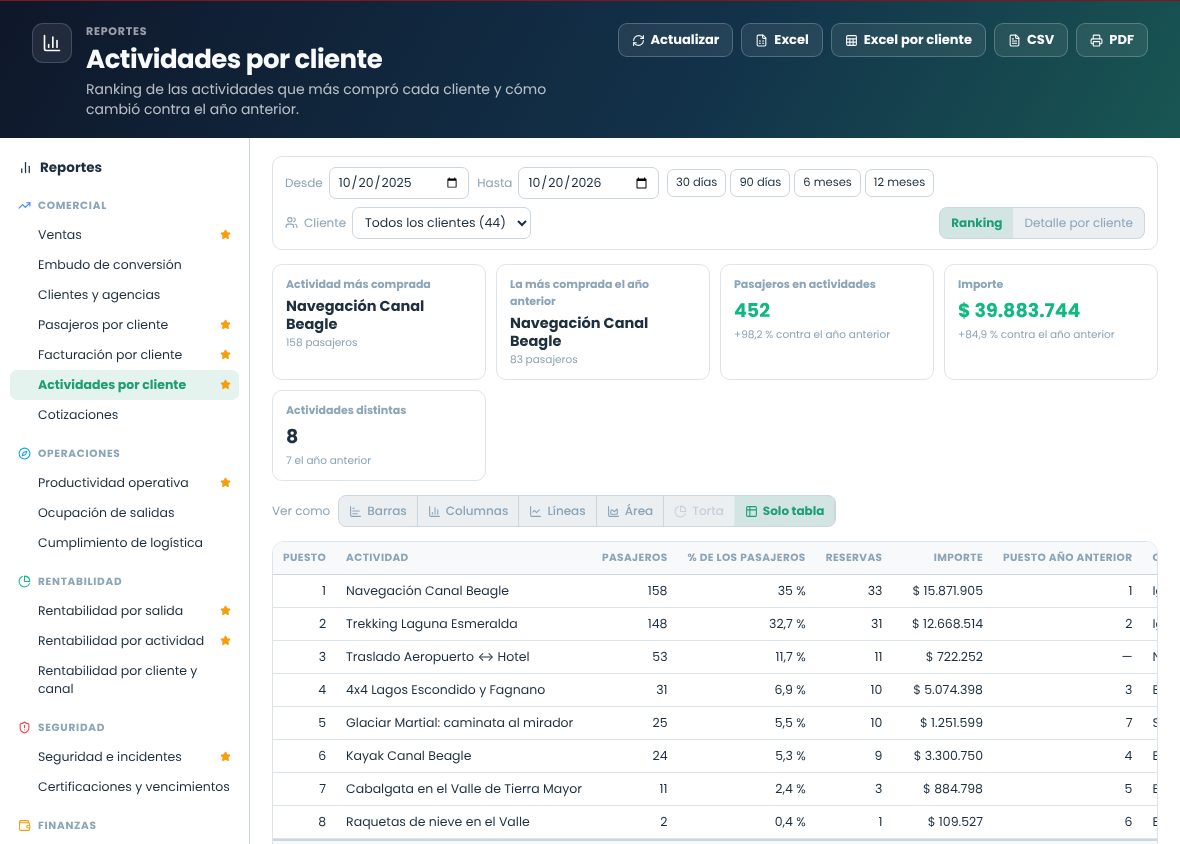Switch to Detalle por cliente view
Screen dimensions: 1180x844
click(x=1078, y=223)
